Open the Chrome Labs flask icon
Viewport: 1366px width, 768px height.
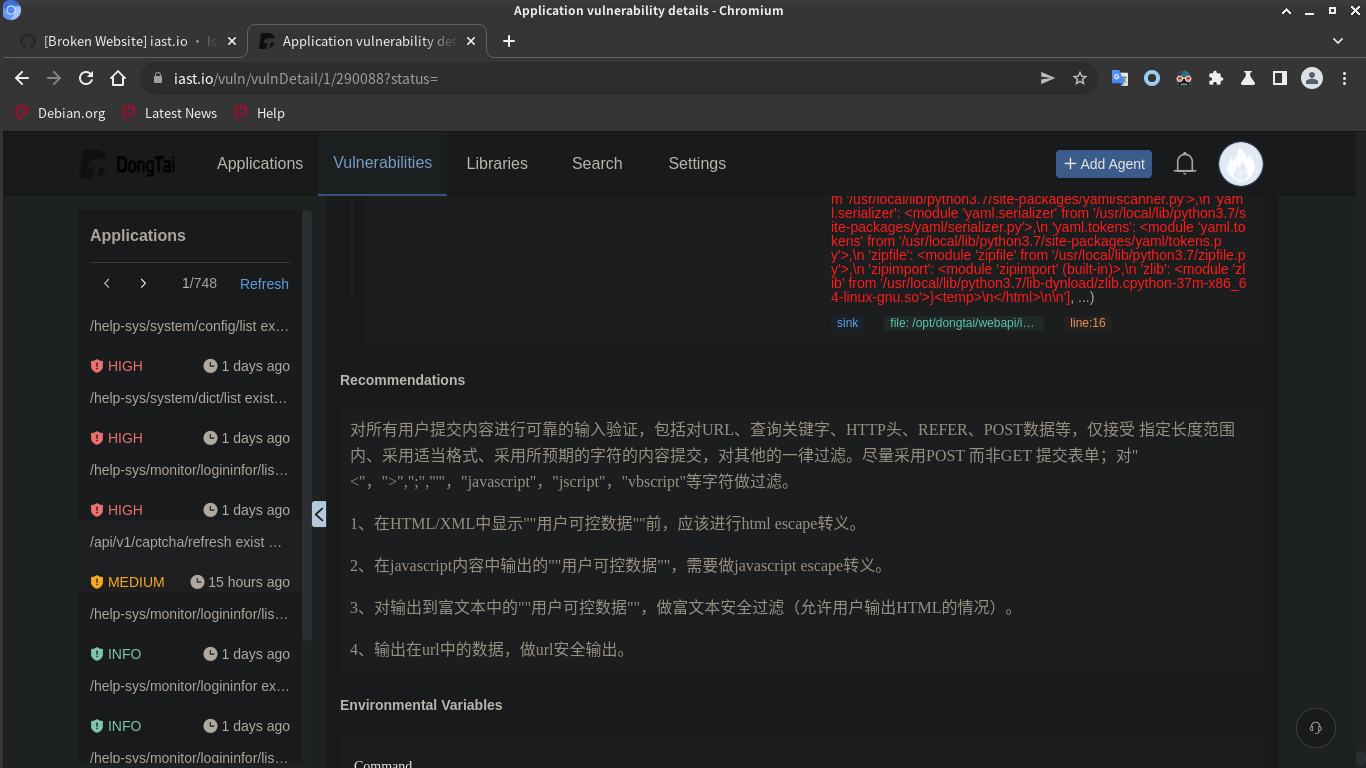pos(1247,78)
